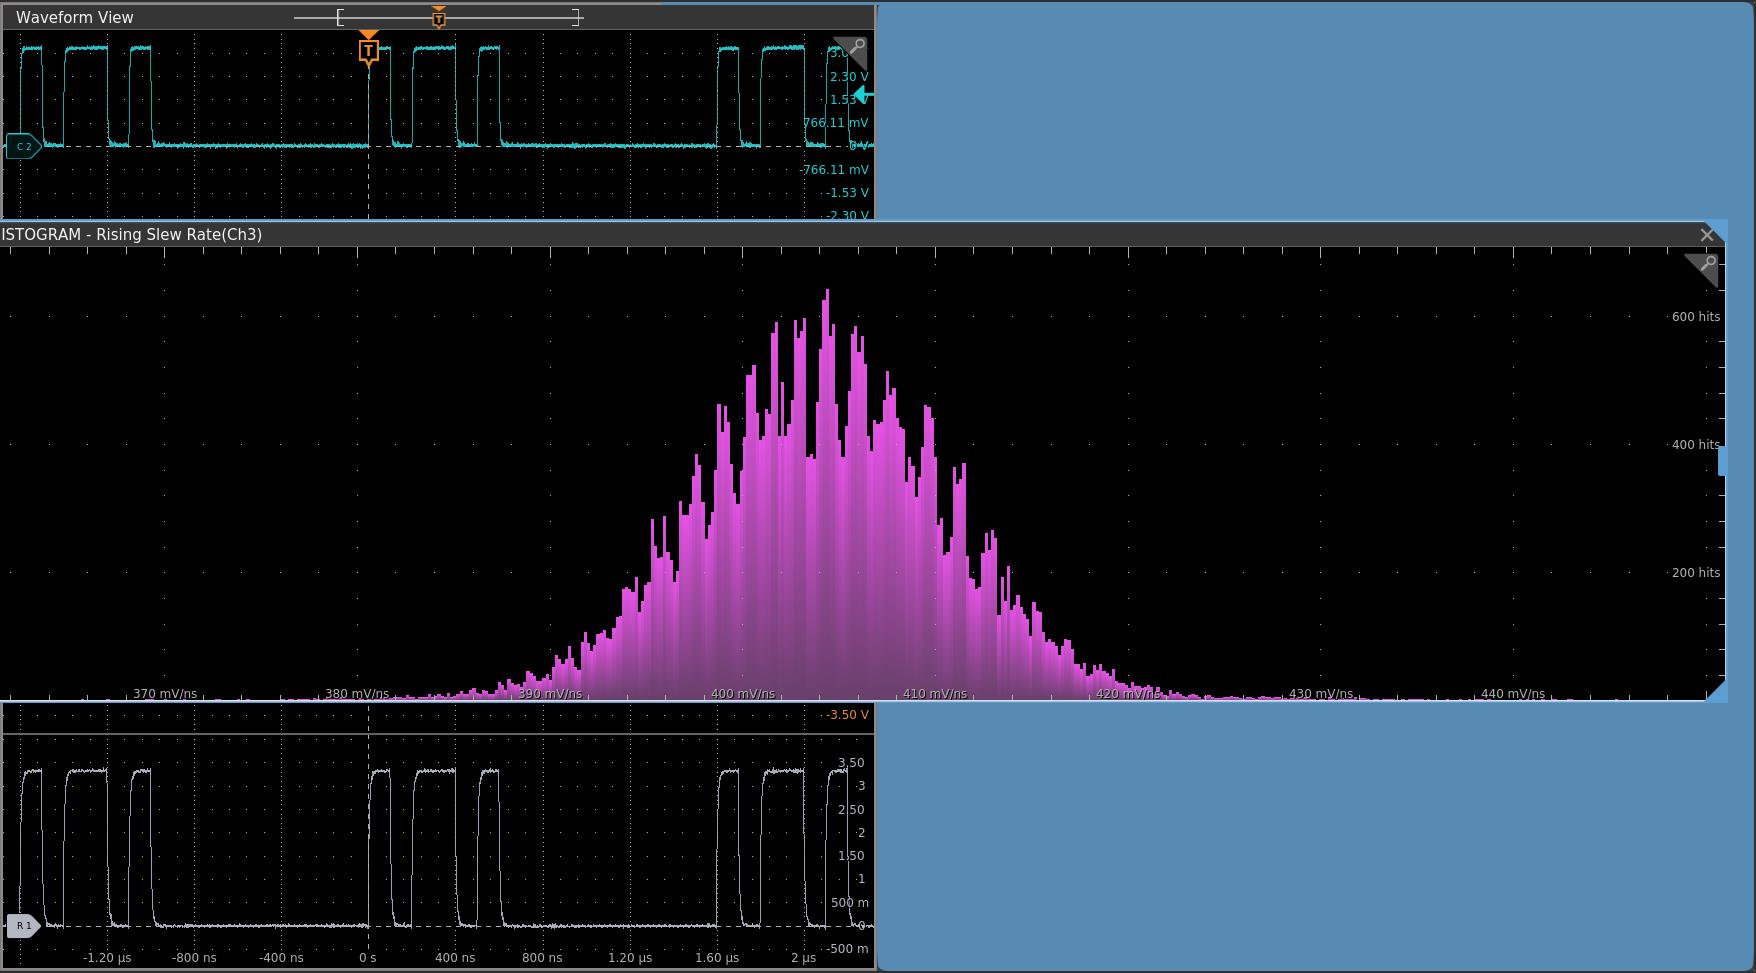Open zoom magnifier in the histogram plot
Image resolution: width=1756 pixels, height=973 pixels.
coord(1702,268)
